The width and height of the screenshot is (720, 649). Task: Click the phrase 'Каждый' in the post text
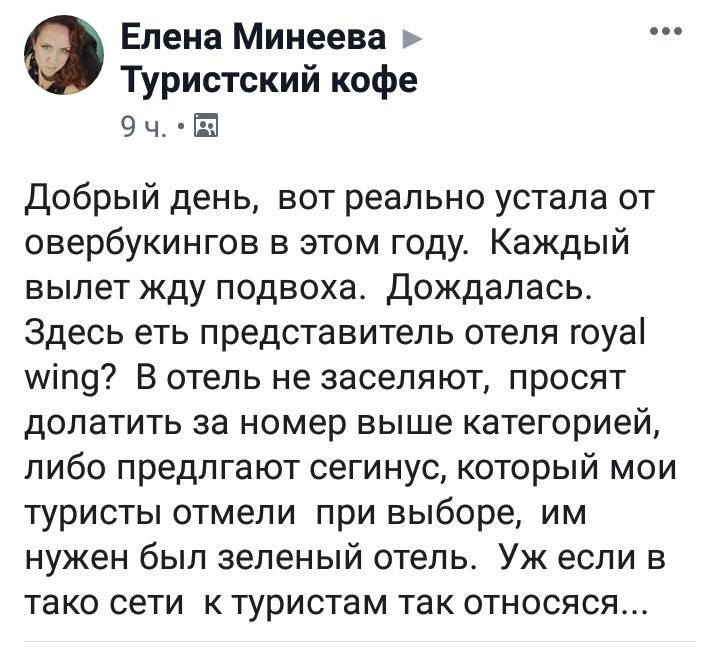click(x=560, y=244)
